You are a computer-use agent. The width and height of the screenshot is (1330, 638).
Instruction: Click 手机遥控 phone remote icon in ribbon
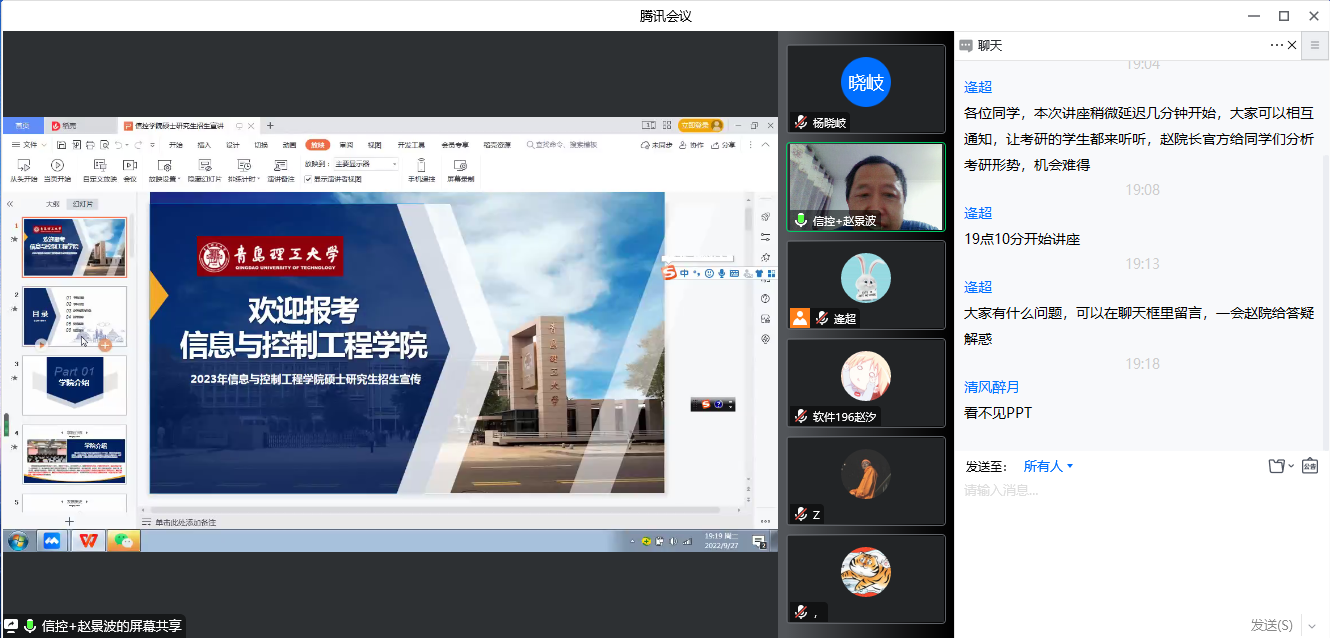(x=421, y=169)
